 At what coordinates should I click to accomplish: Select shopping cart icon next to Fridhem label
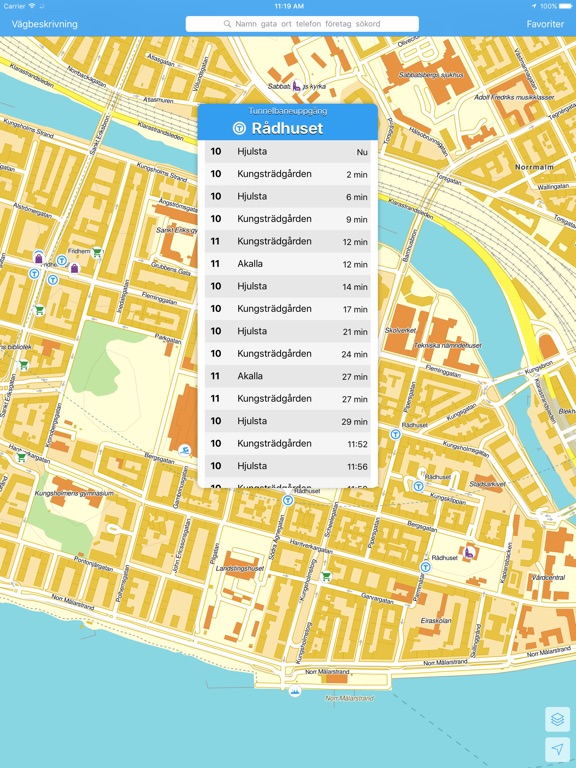click(x=97, y=252)
